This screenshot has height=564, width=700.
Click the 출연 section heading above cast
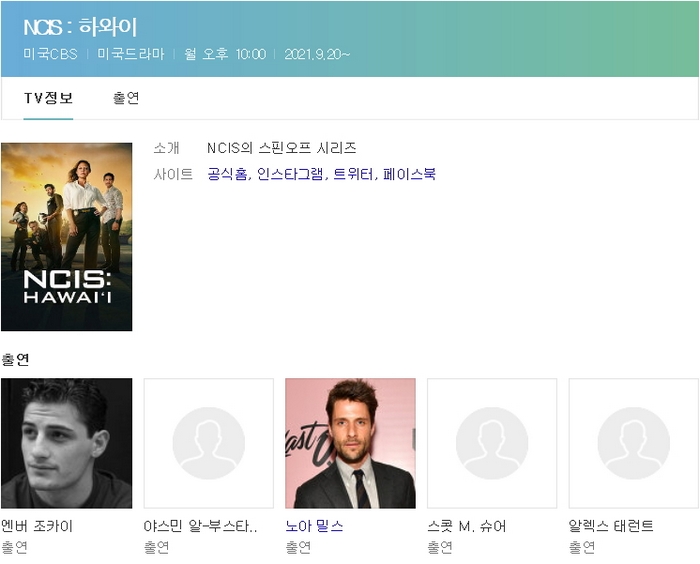pos(16,359)
